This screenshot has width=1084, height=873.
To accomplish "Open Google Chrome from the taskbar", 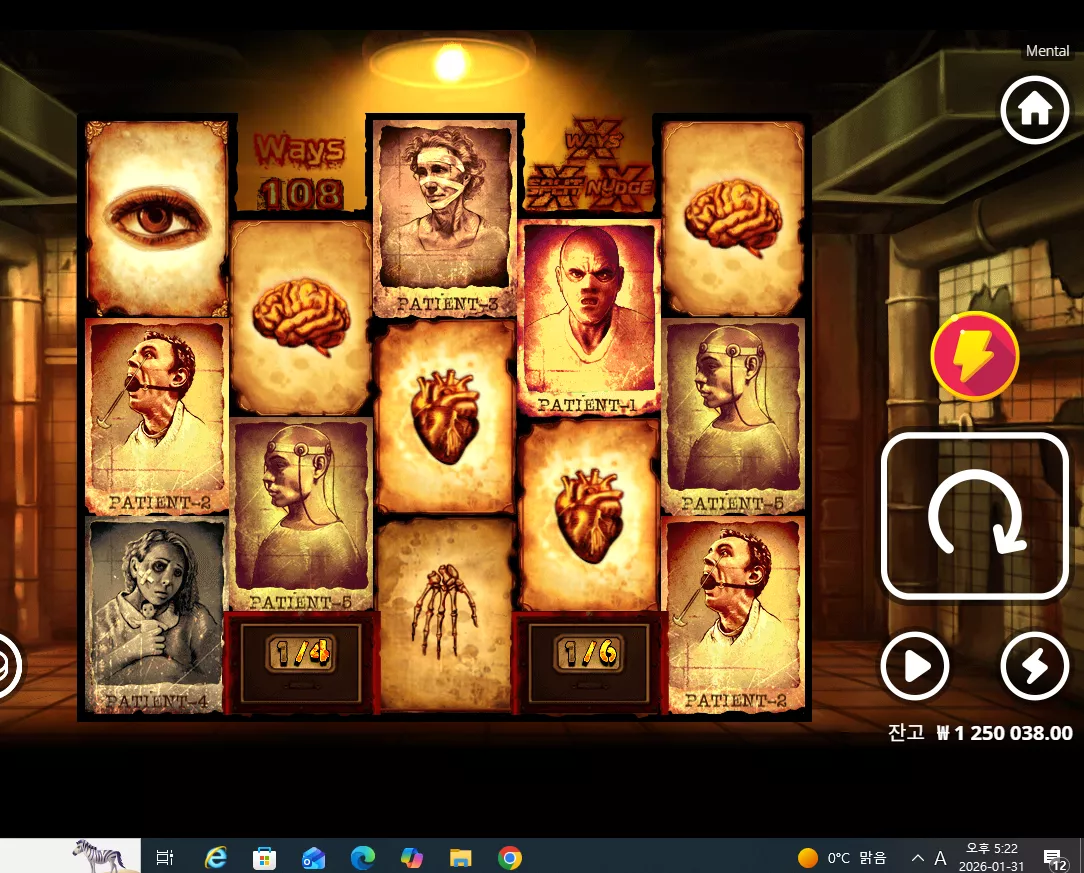I will tap(510, 858).
